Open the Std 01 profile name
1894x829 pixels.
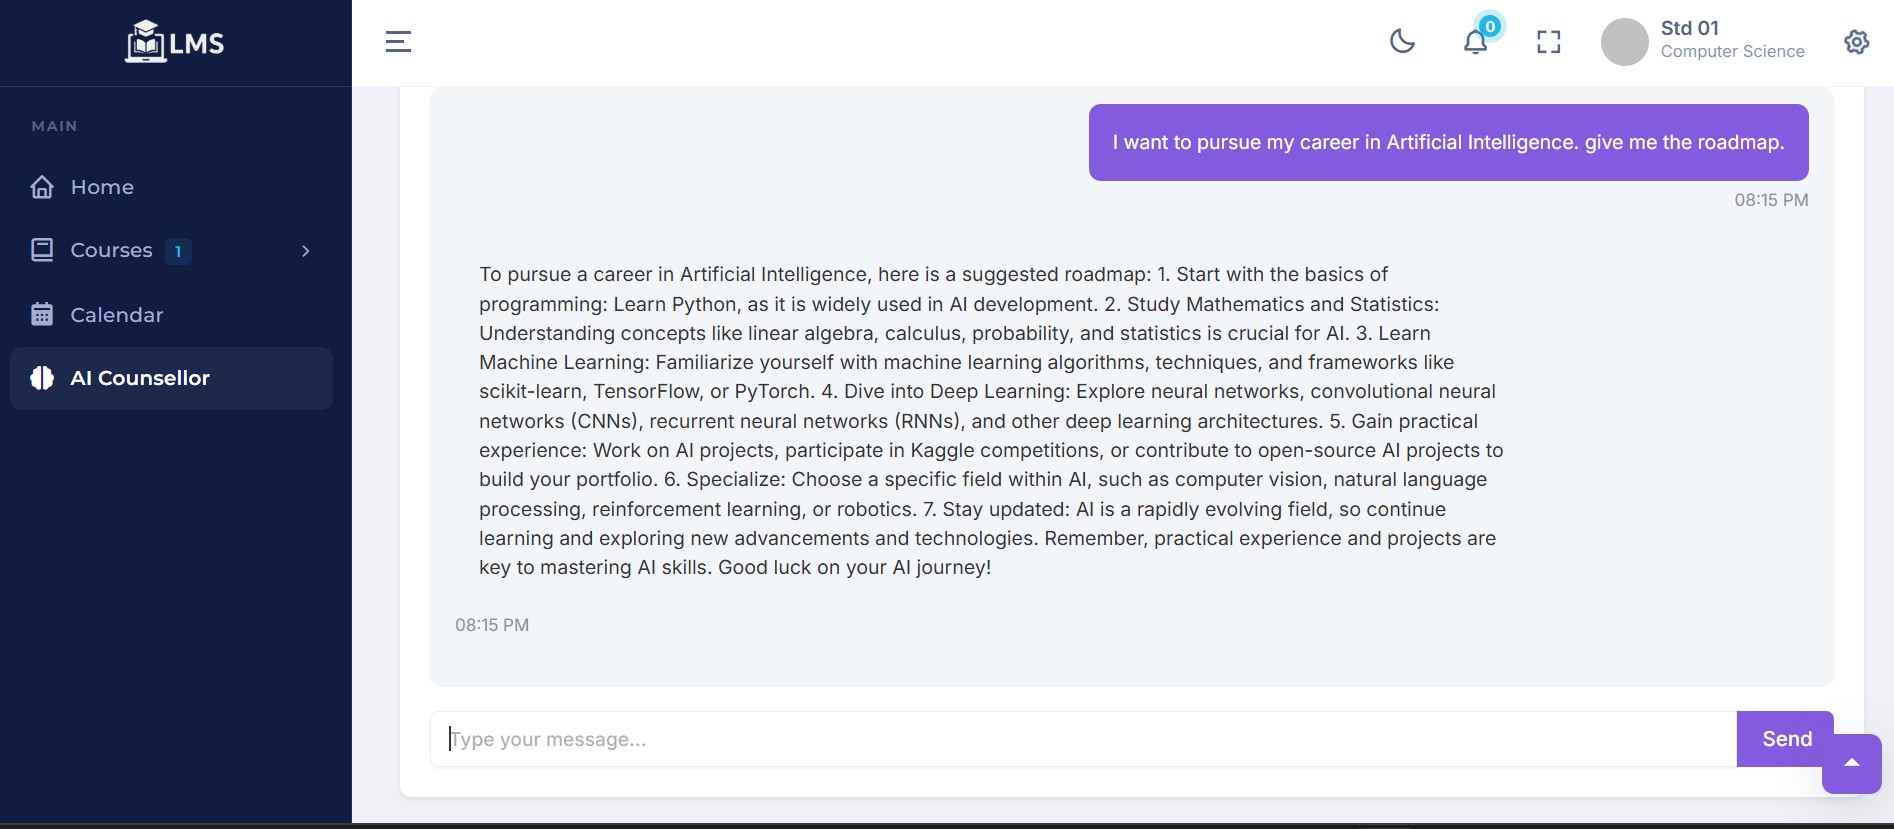[x=1690, y=28]
